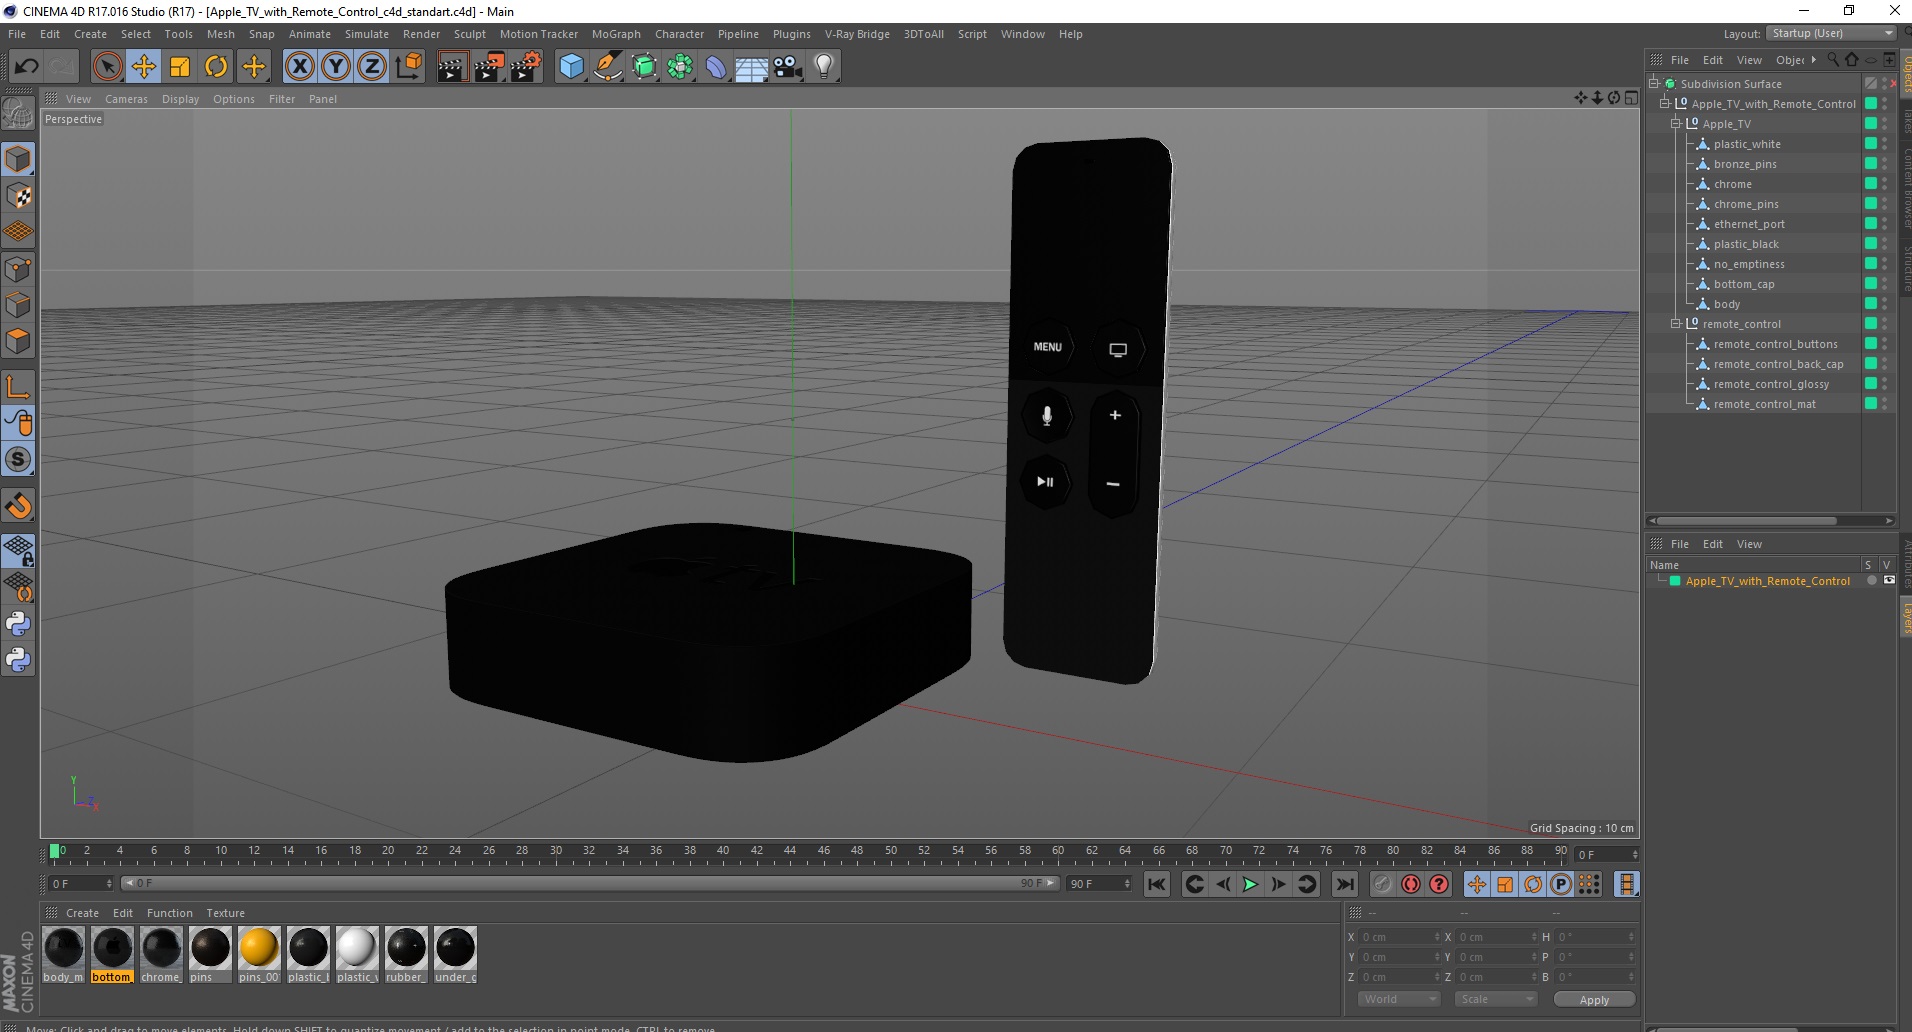Screen dimensions: 1912x1032
Task: Click frame 30 on the timeline
Action: 556,853
